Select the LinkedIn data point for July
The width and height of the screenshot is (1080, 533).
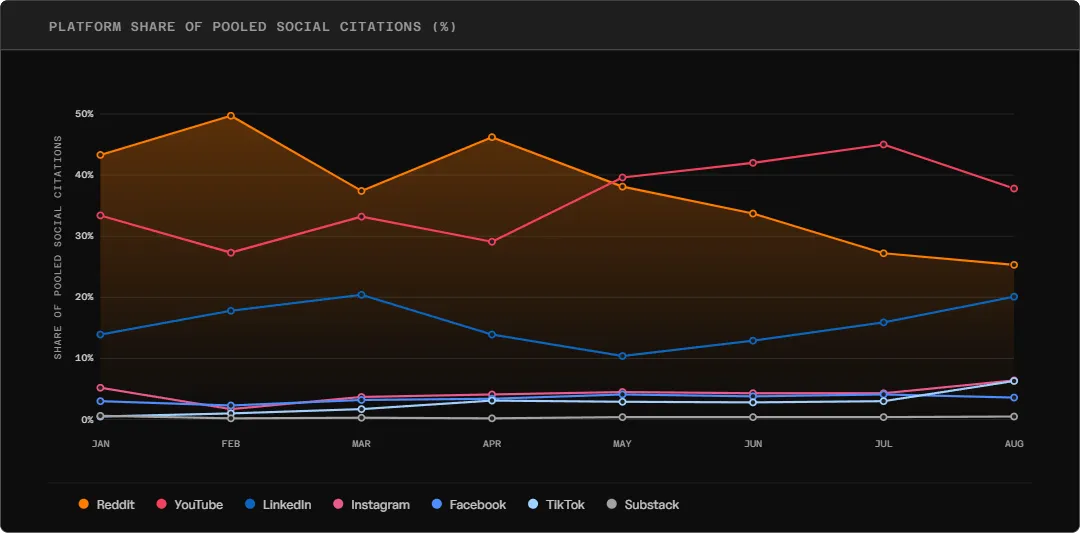coord(883,322)
